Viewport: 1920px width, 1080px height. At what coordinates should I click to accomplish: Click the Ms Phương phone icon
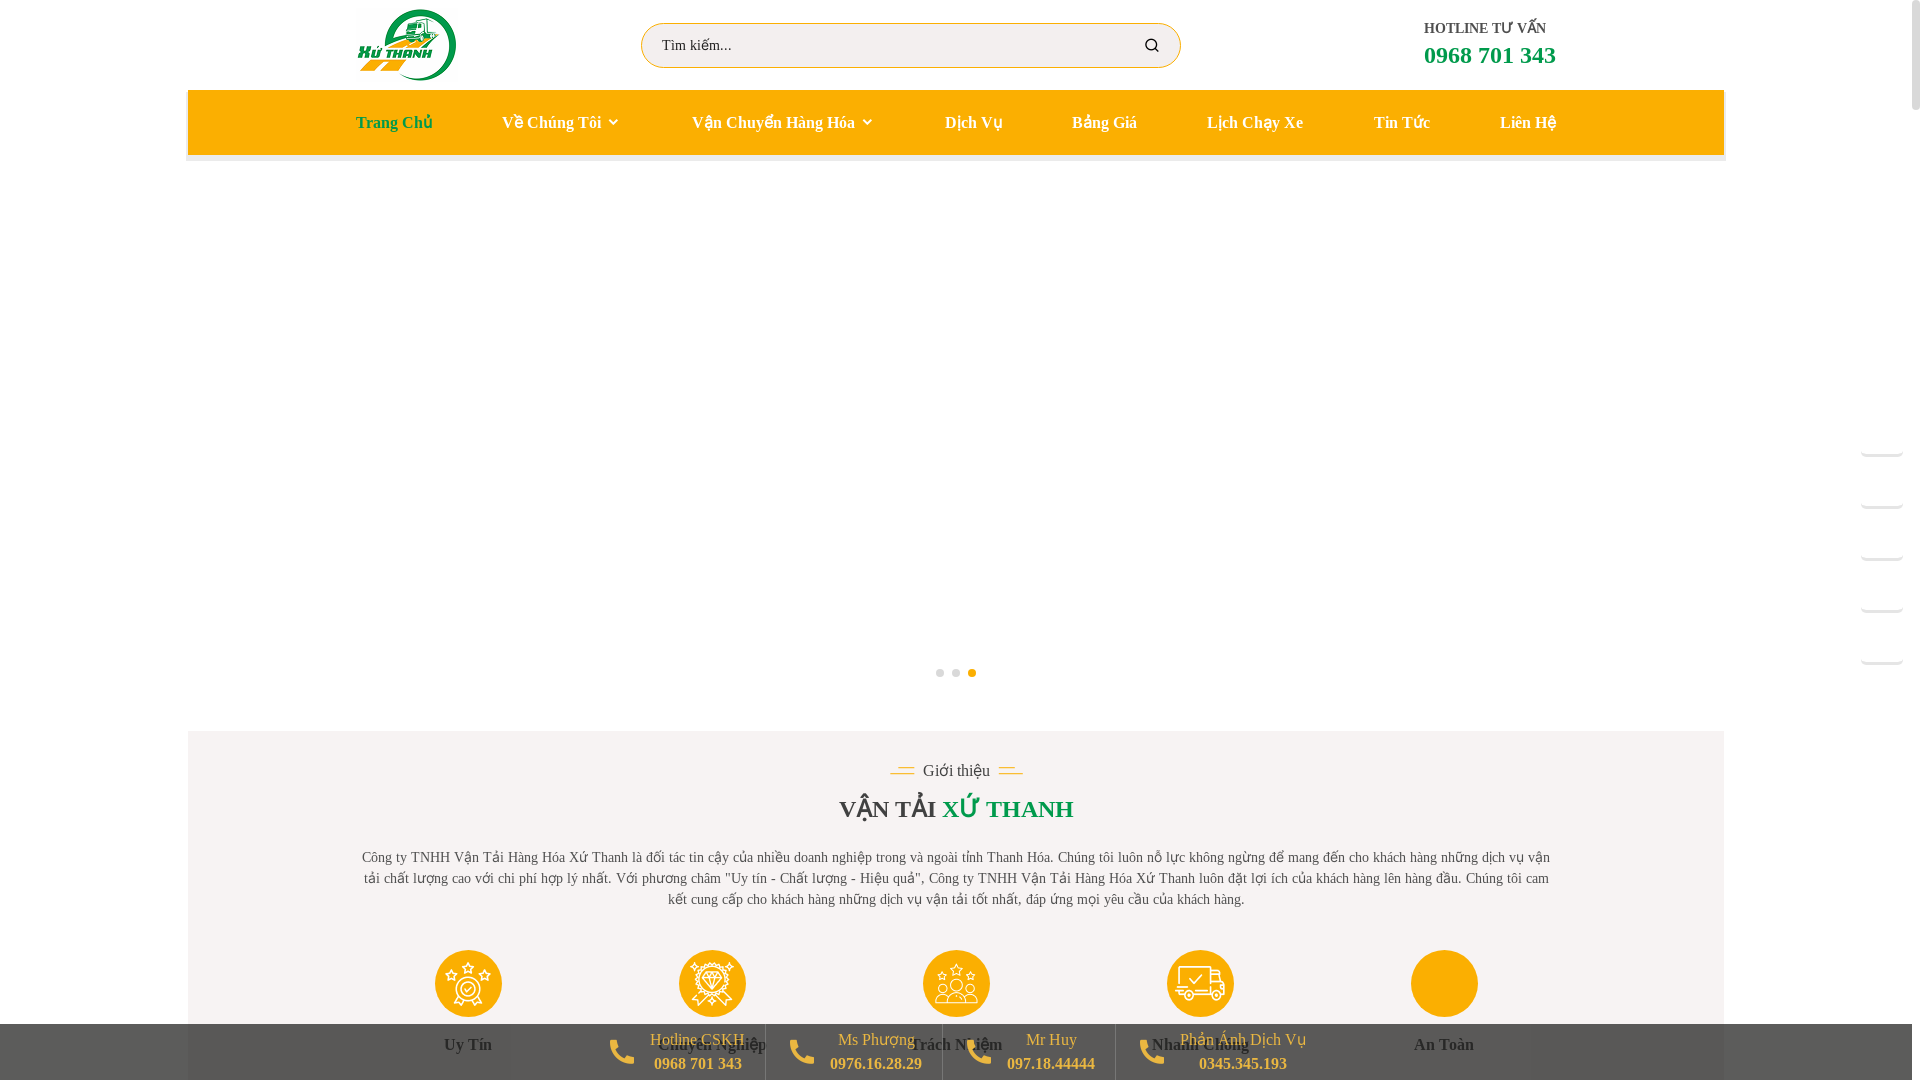(x=802, y=1052)
